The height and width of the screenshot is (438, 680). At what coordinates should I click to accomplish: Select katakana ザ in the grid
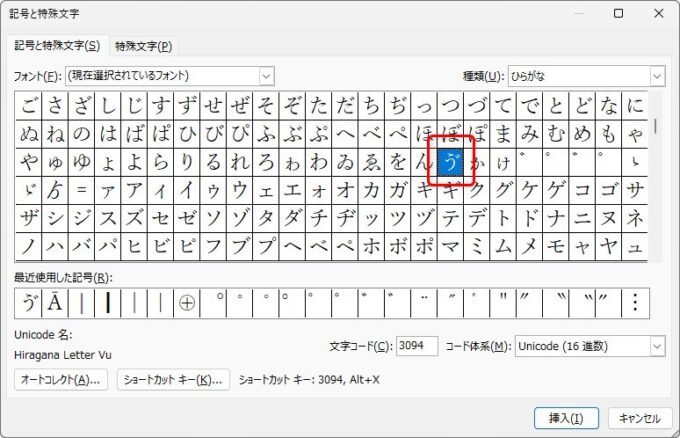[x=28, y=218]
